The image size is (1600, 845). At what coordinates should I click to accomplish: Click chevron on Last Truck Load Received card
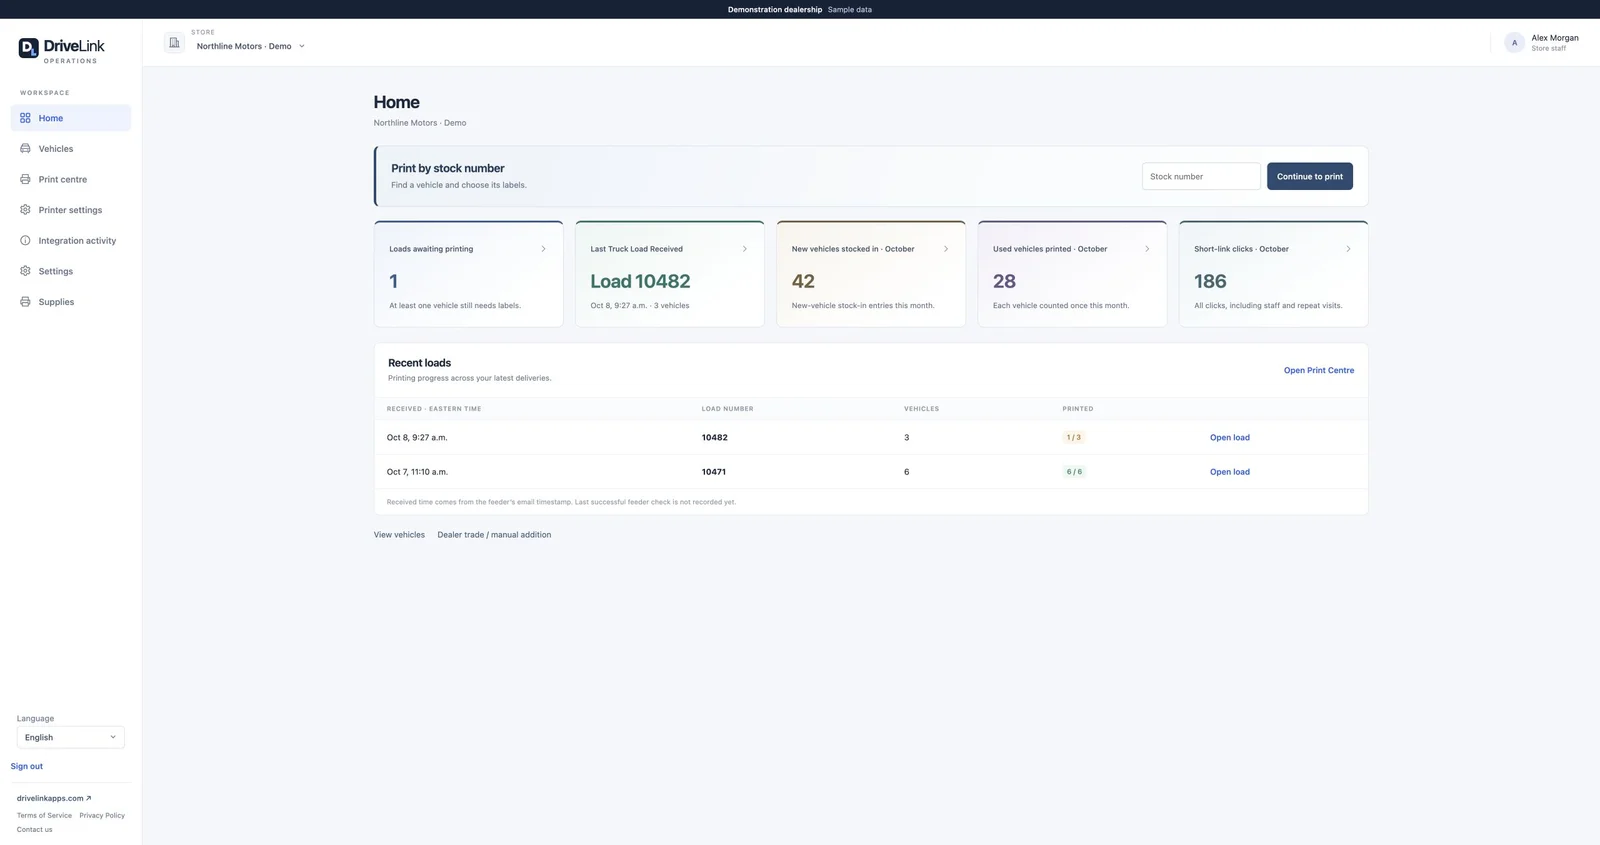744,249
